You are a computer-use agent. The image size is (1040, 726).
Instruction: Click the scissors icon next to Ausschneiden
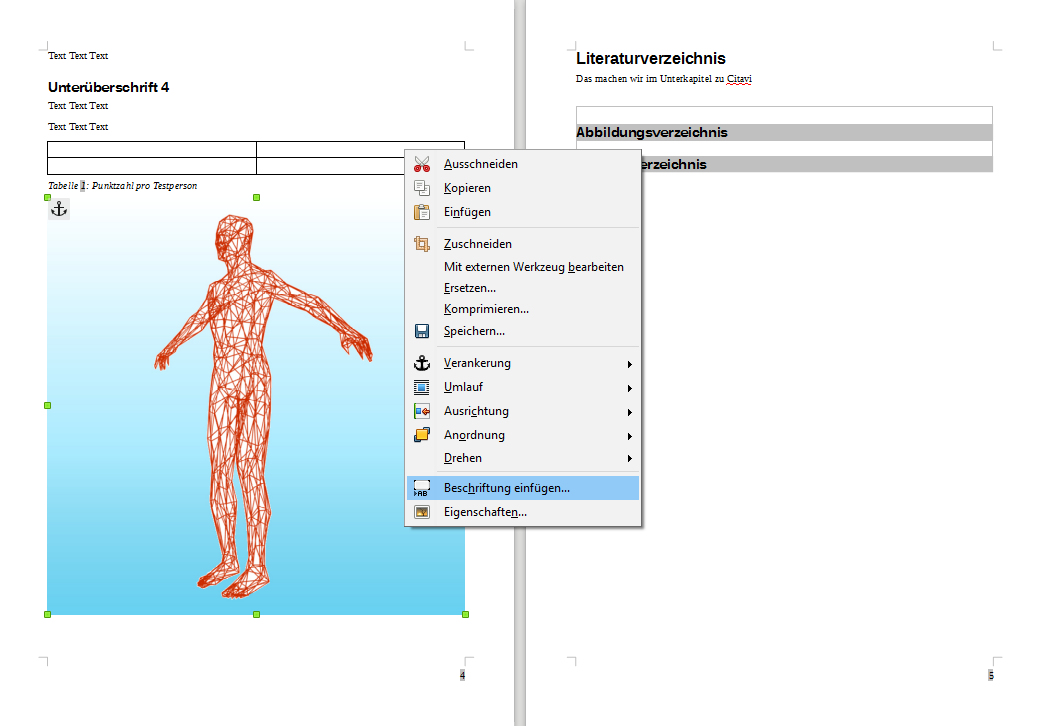coord(422,164)
